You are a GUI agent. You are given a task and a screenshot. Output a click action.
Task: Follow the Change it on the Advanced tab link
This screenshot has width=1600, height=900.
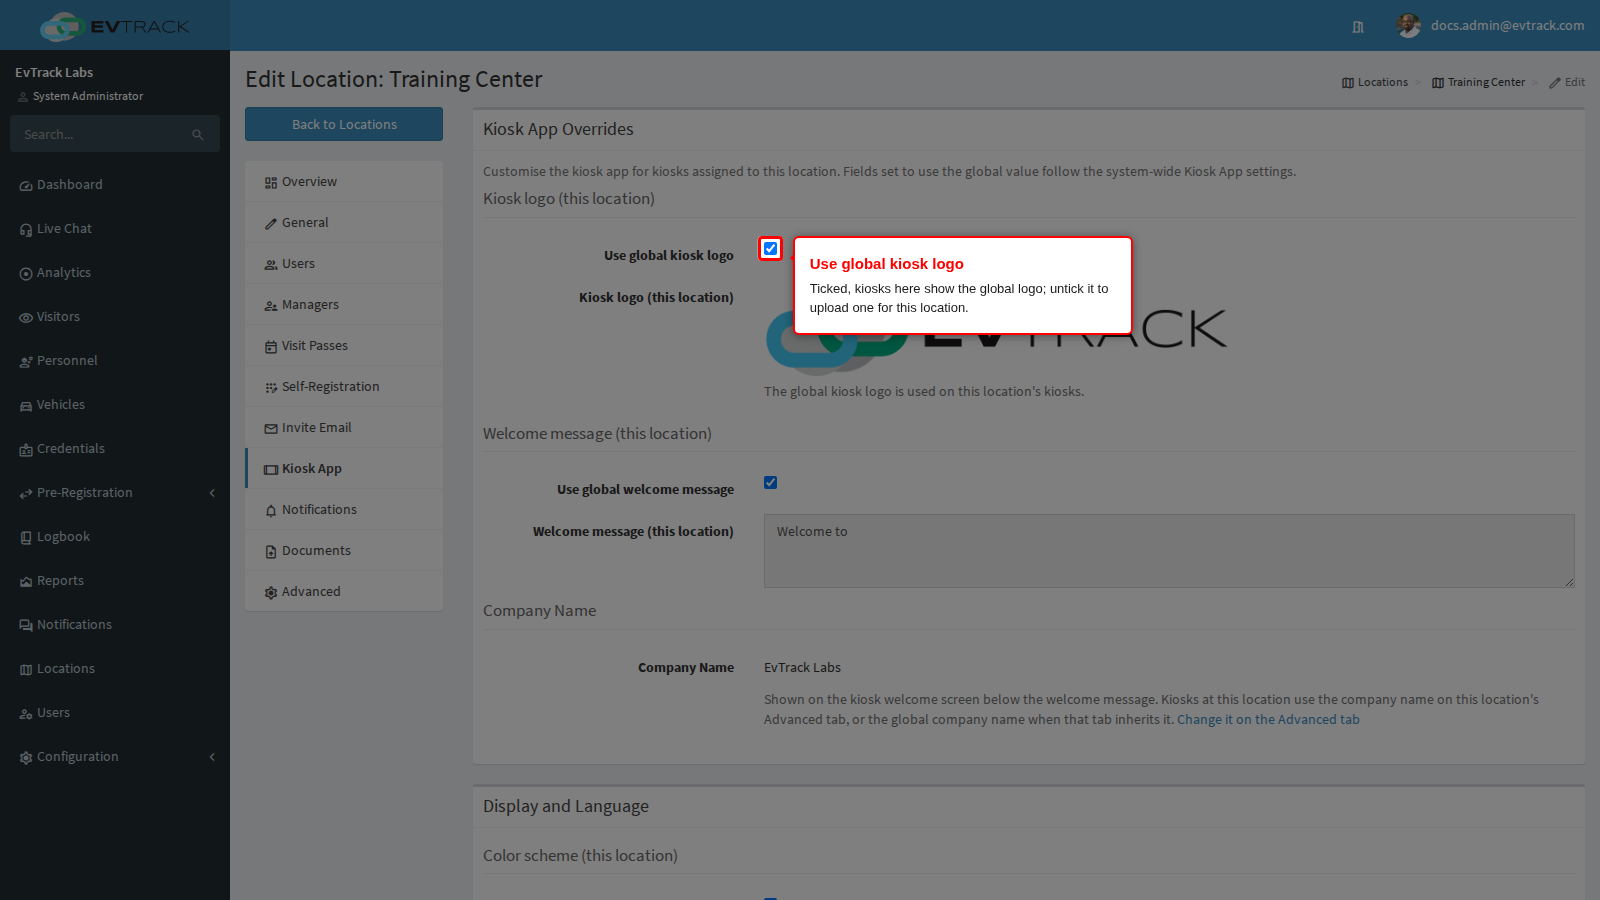1268,720
